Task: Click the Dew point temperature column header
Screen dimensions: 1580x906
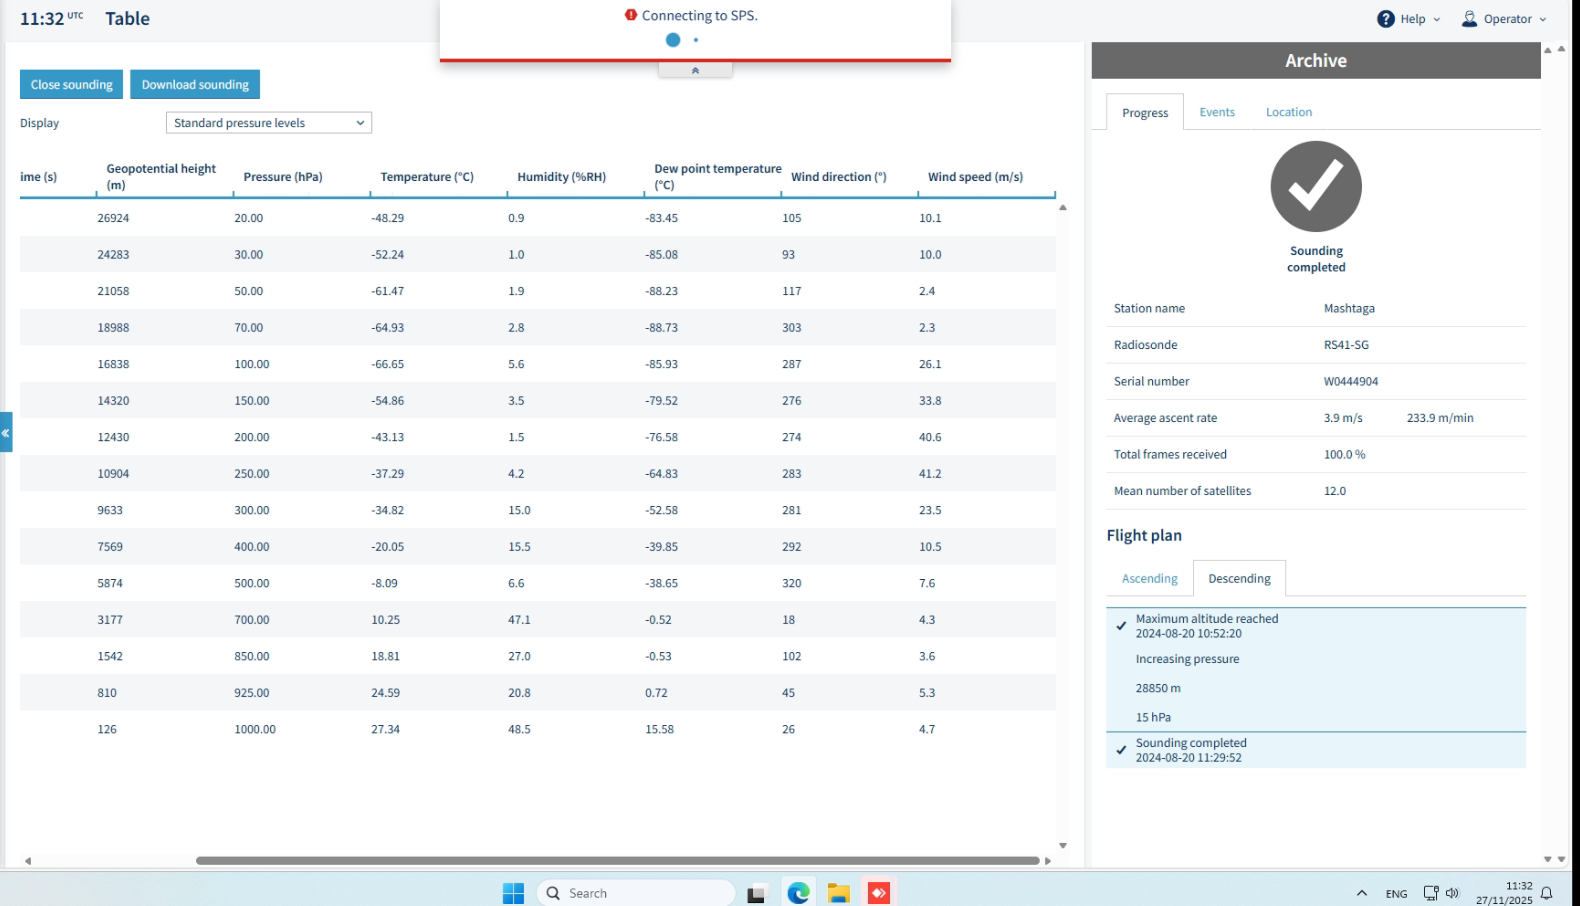Action: point(718,177)
